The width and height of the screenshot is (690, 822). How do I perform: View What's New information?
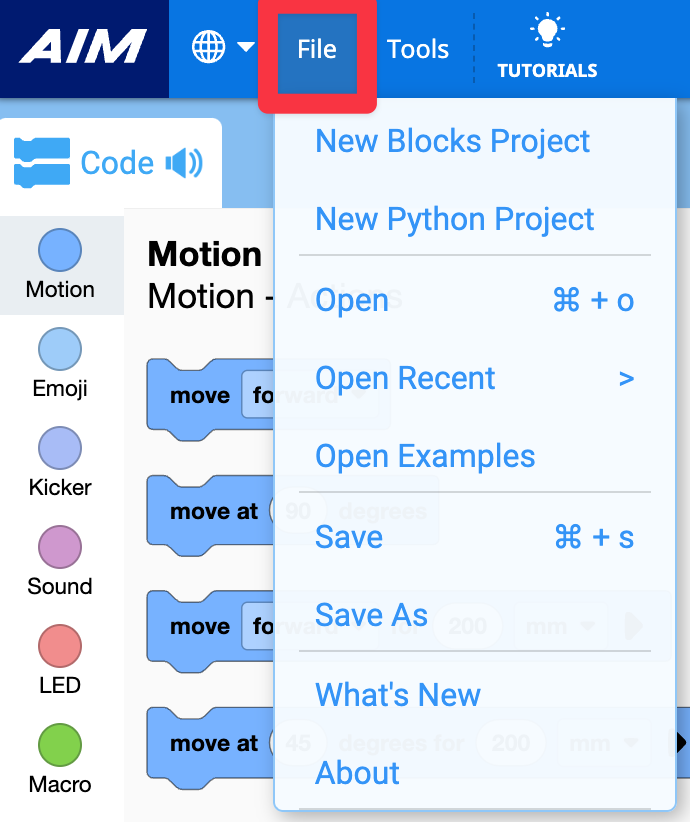pos(397,694)
